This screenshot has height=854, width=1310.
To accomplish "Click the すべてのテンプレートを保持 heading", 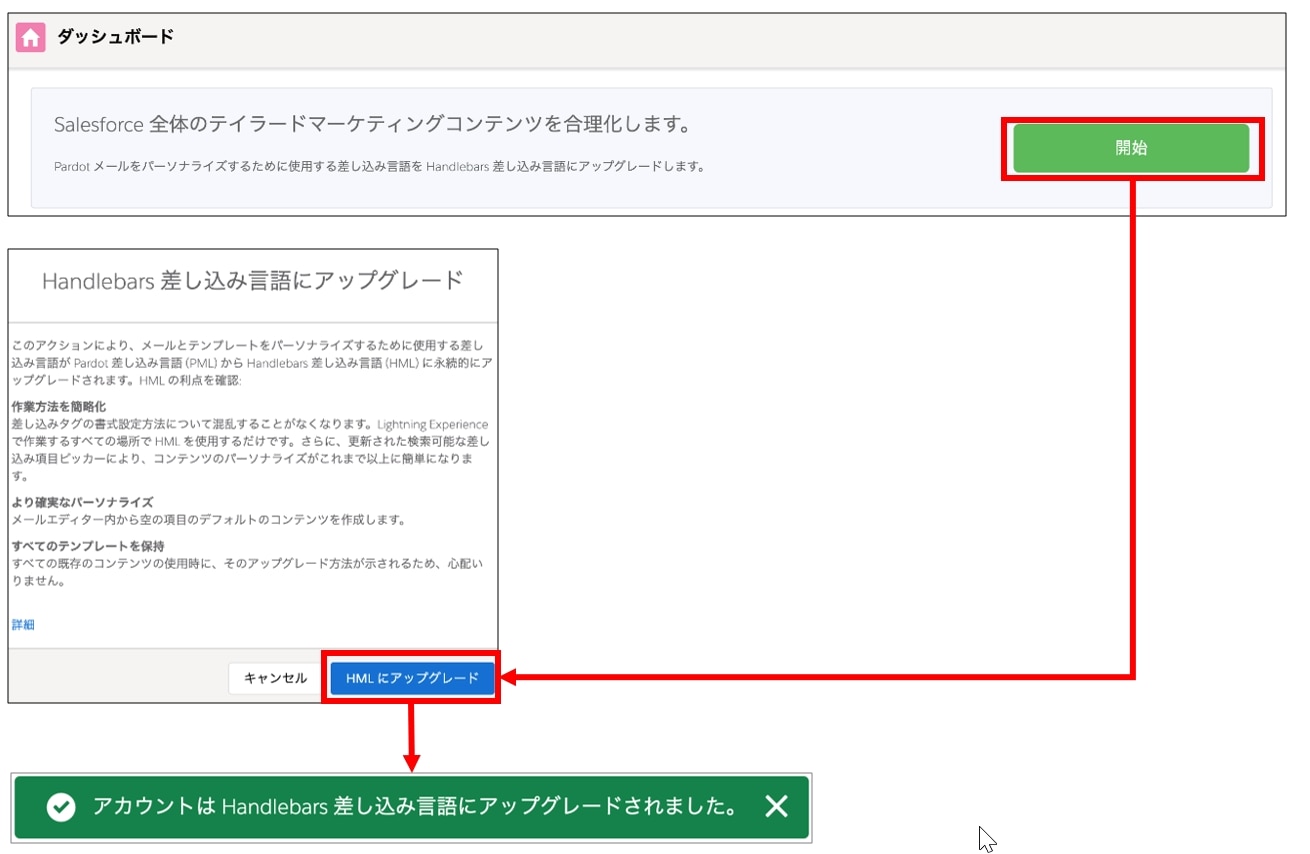I will click(x=88, y=546).
